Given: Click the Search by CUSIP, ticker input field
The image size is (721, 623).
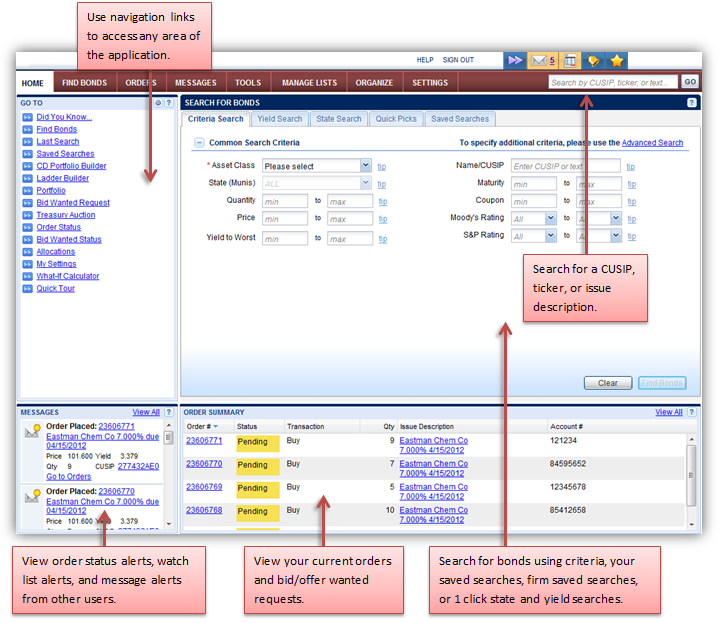Looking at the screenshot, I should coord(613,83).
